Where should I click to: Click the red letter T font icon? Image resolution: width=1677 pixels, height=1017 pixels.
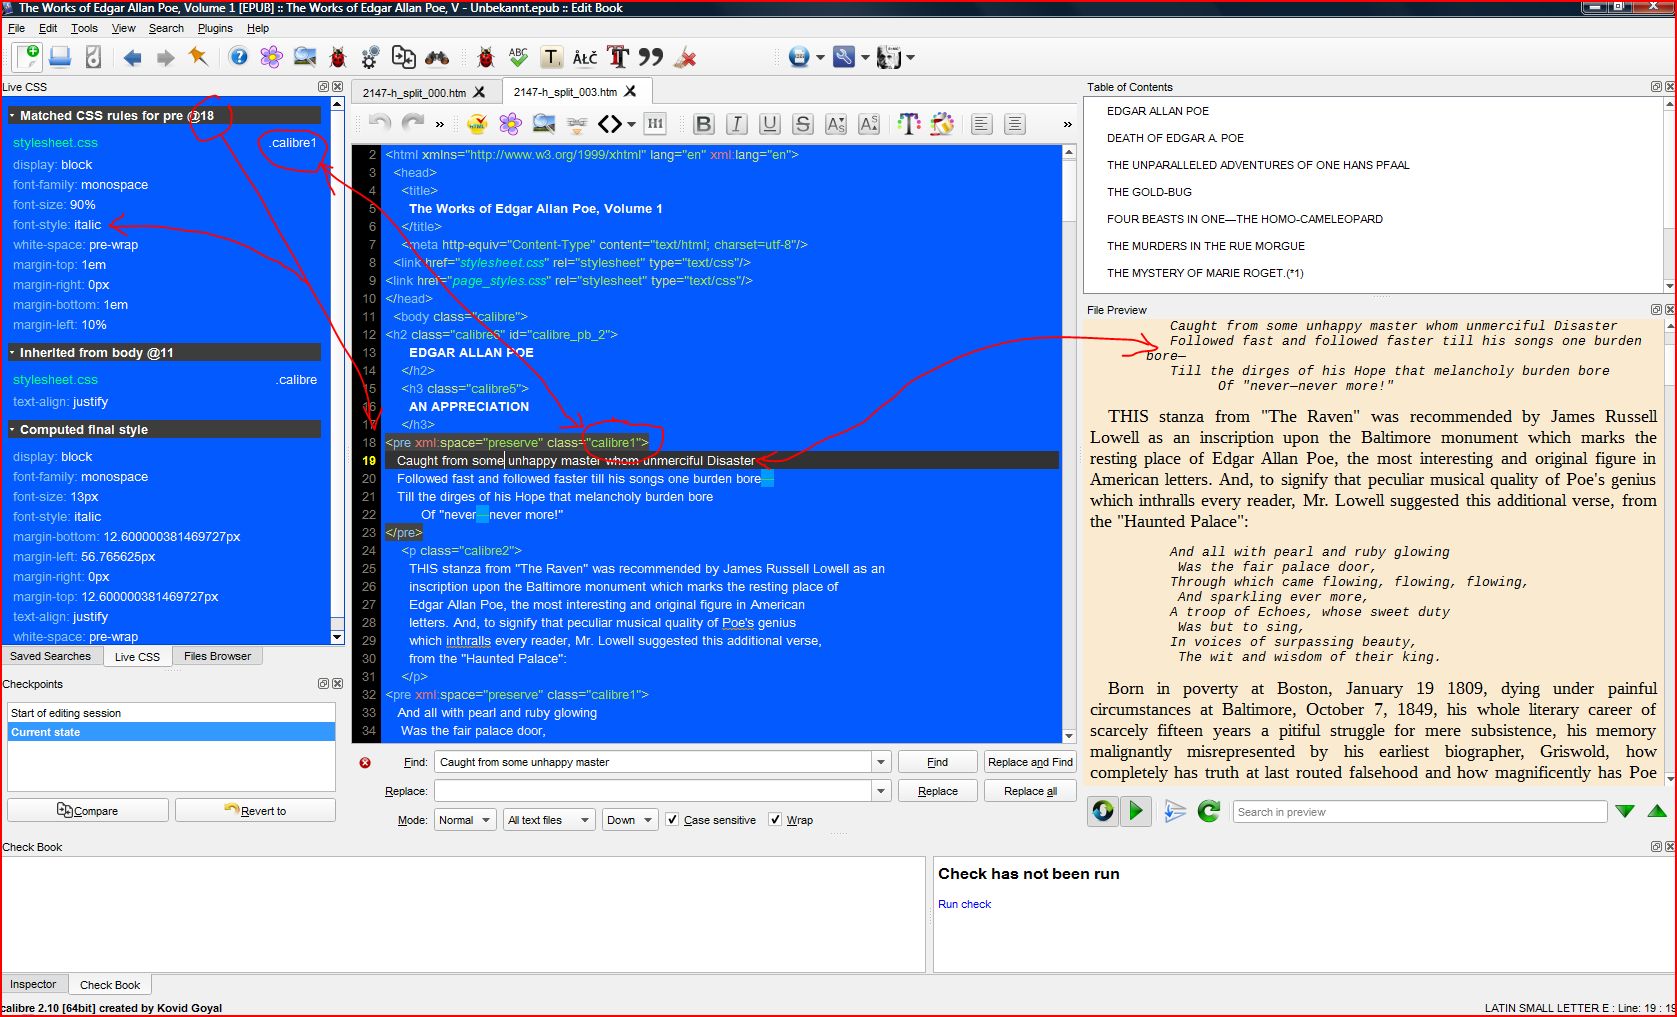click(x=618, y=57)
